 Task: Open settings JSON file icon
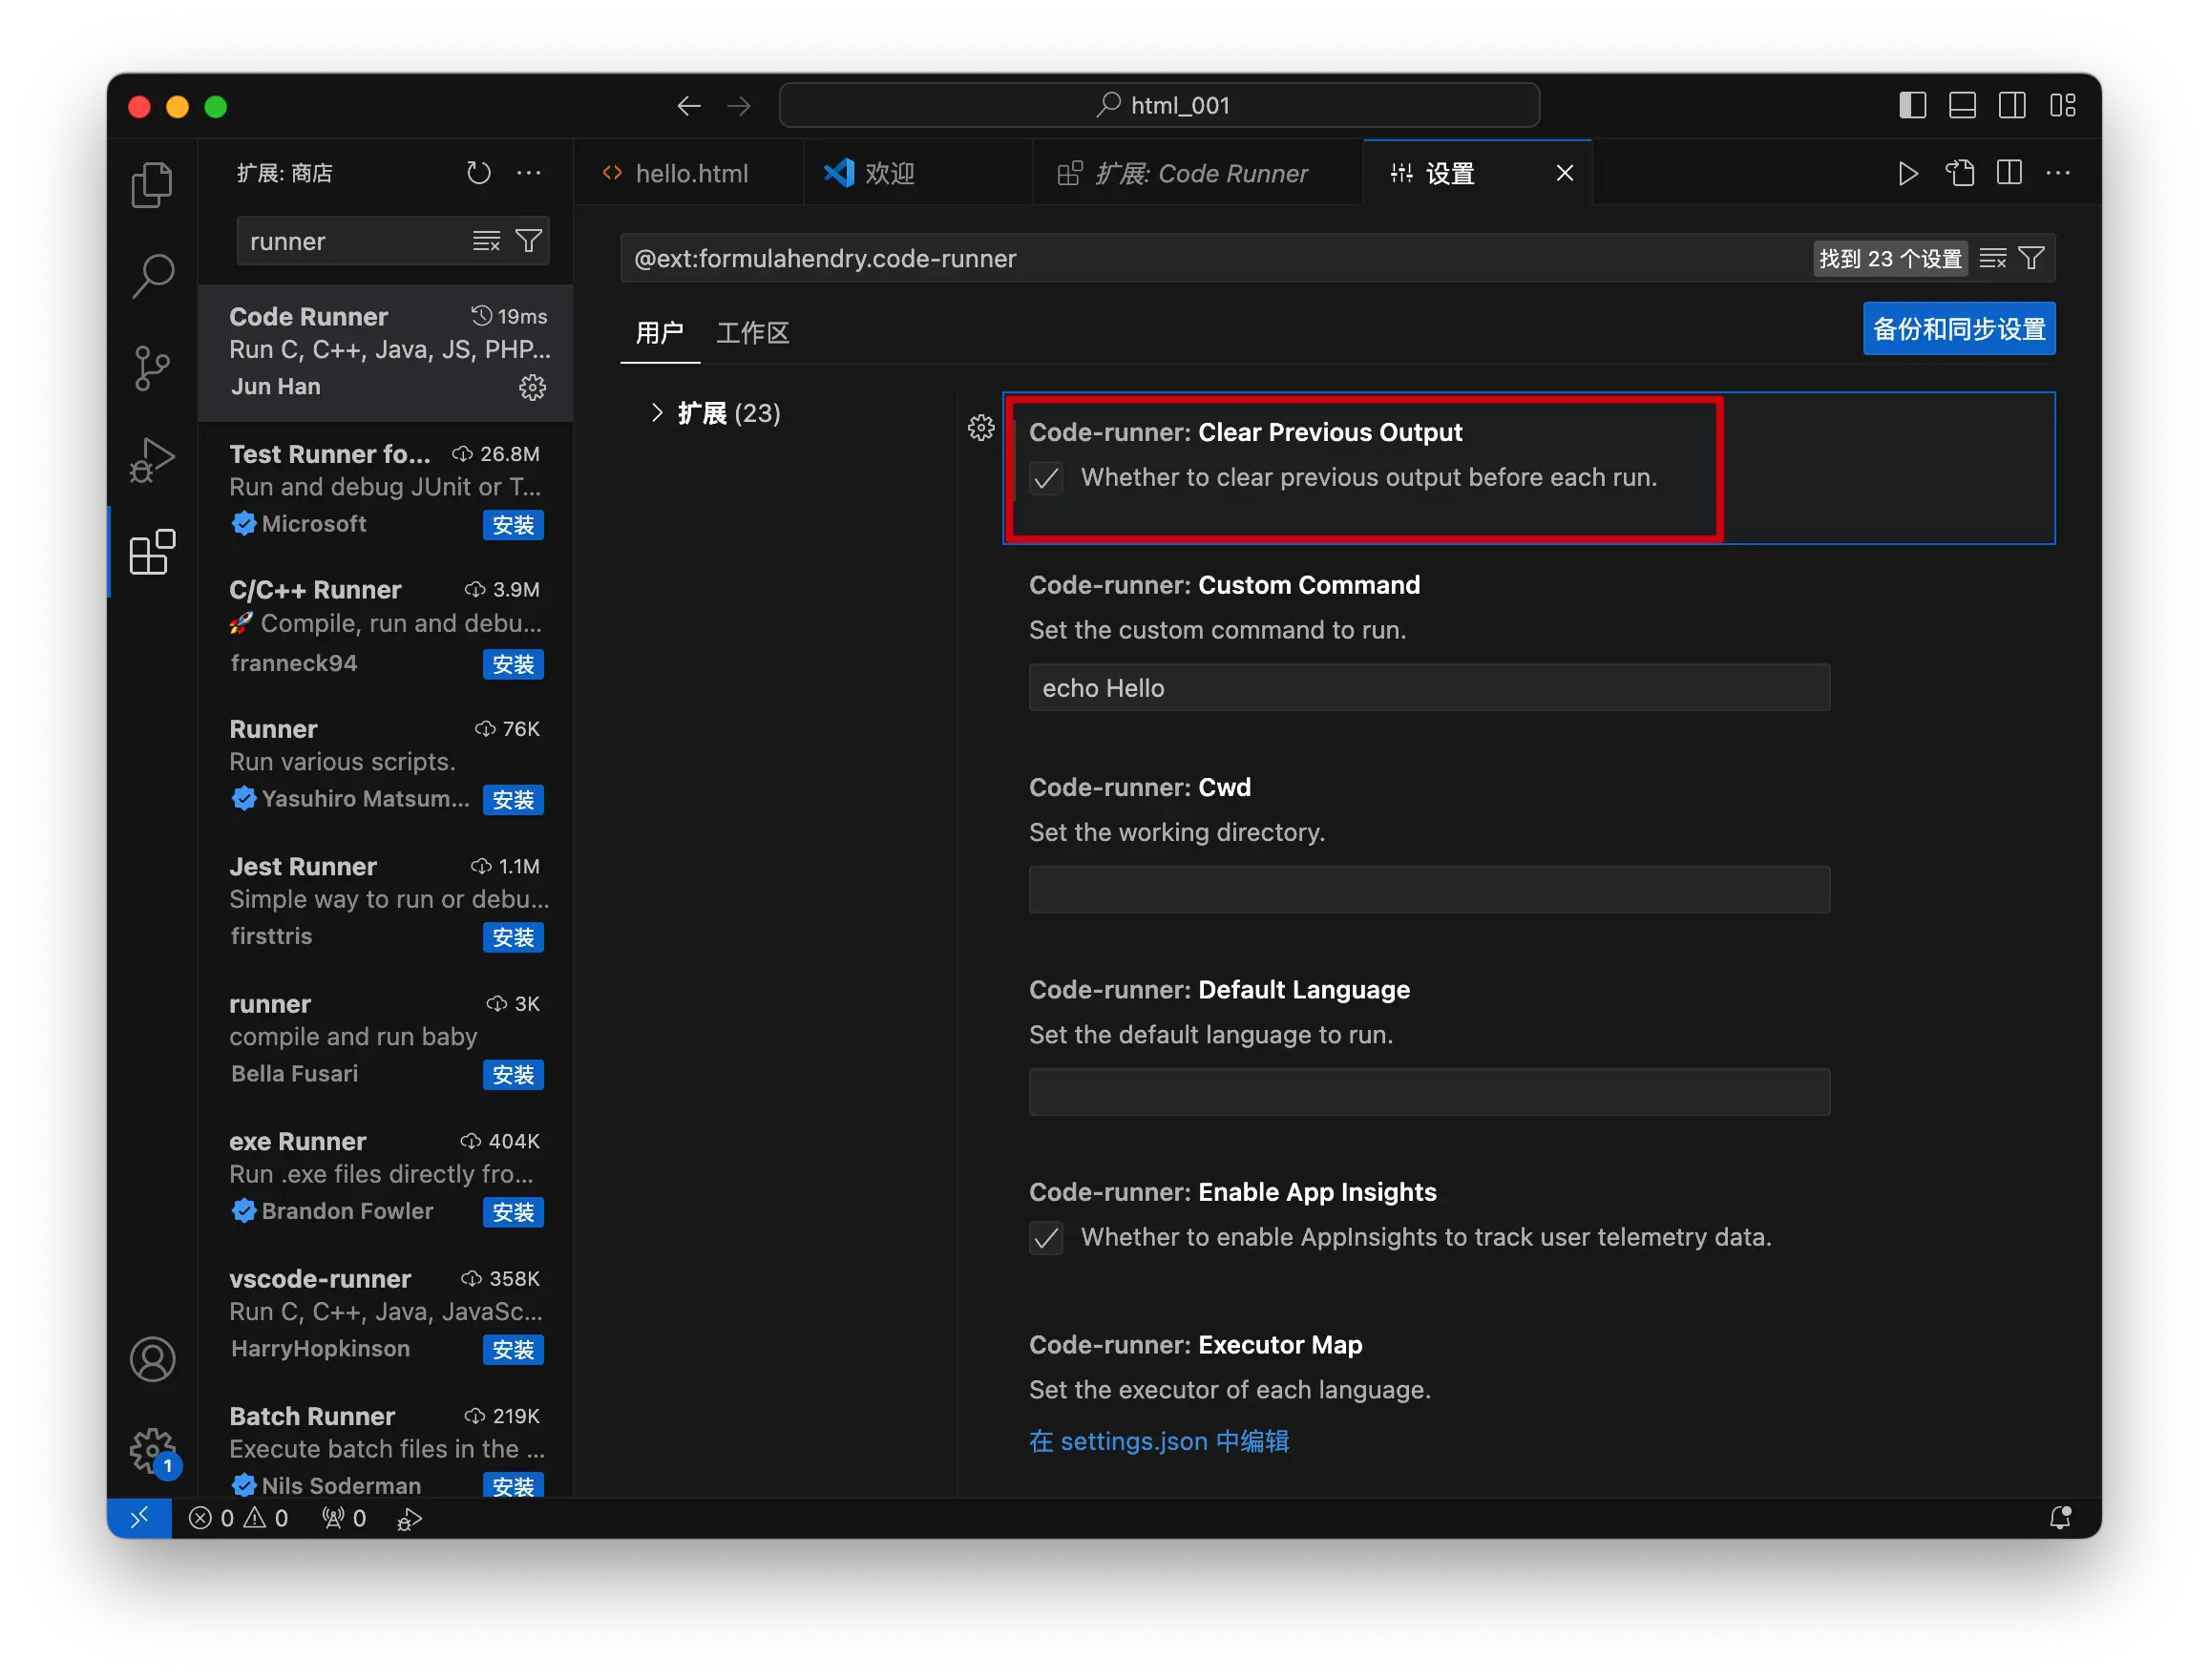coord(1959,173)
